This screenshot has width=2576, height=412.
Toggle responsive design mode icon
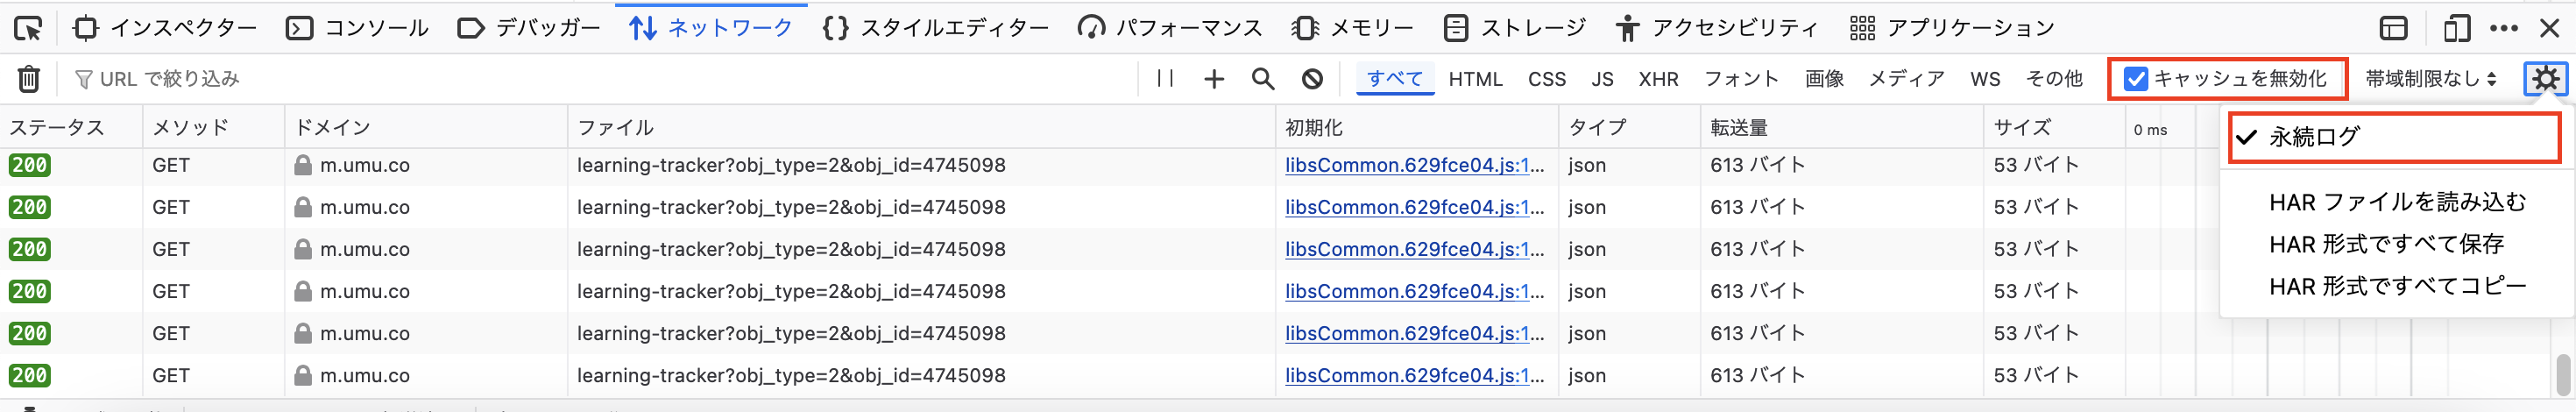pos(2456,28)
